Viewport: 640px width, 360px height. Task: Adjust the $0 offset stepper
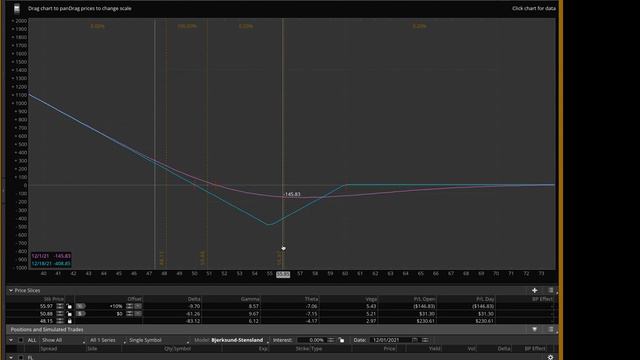pyautogui.click(x=129, y=313)
